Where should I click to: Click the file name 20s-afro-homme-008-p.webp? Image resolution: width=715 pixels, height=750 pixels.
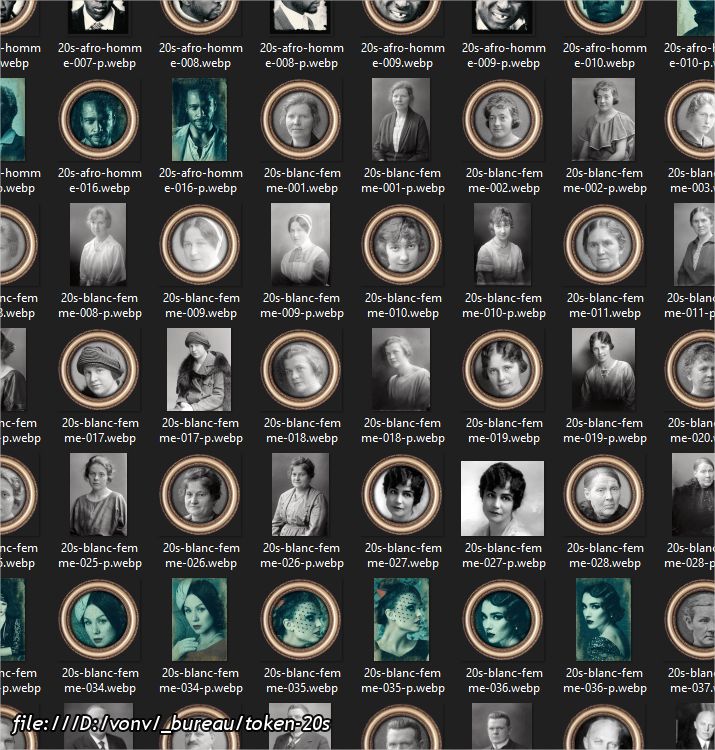(302, 55)
